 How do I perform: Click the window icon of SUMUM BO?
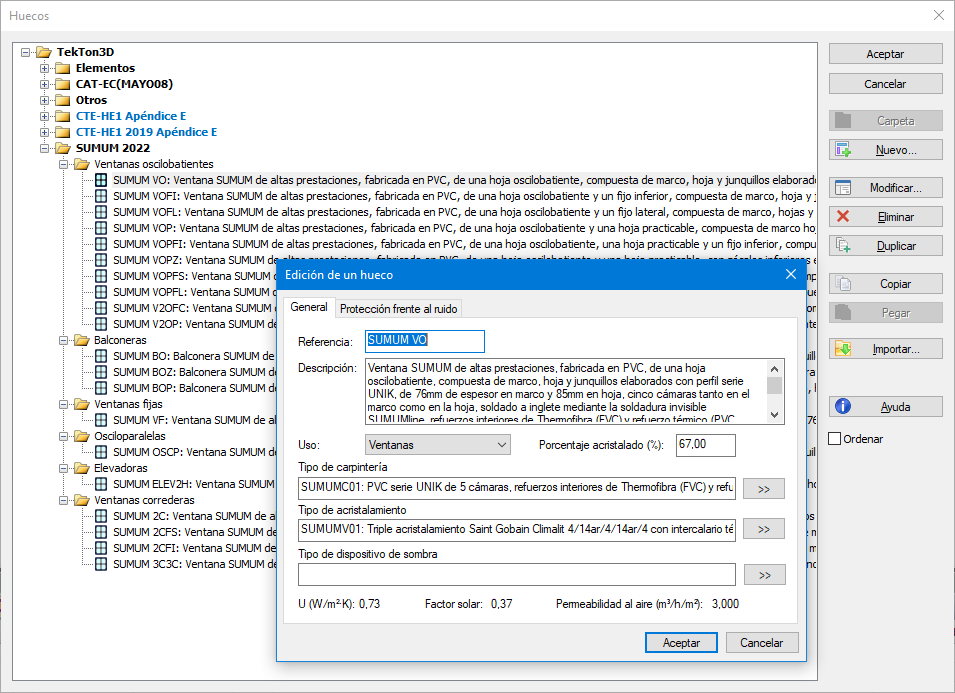pyautogui.click(x=101, y=356)
